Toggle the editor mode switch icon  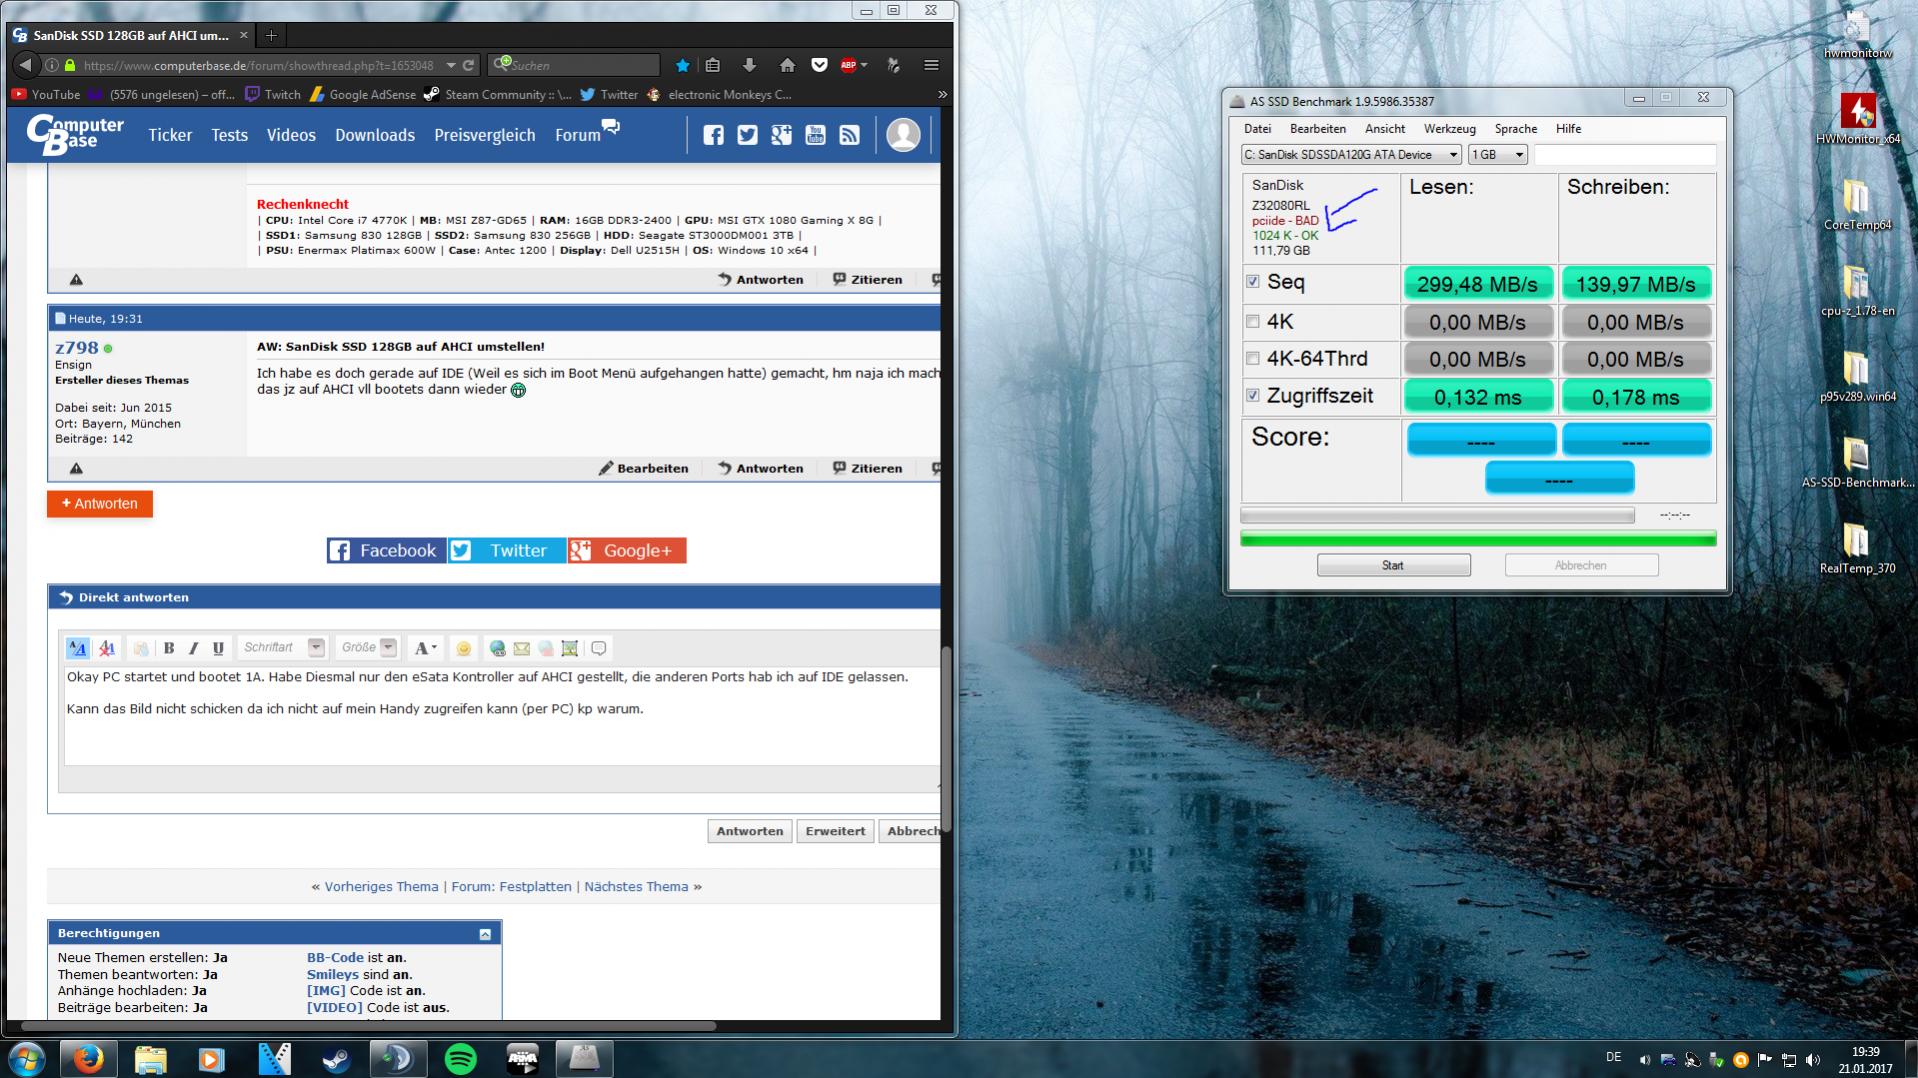[x=77, y=648]
